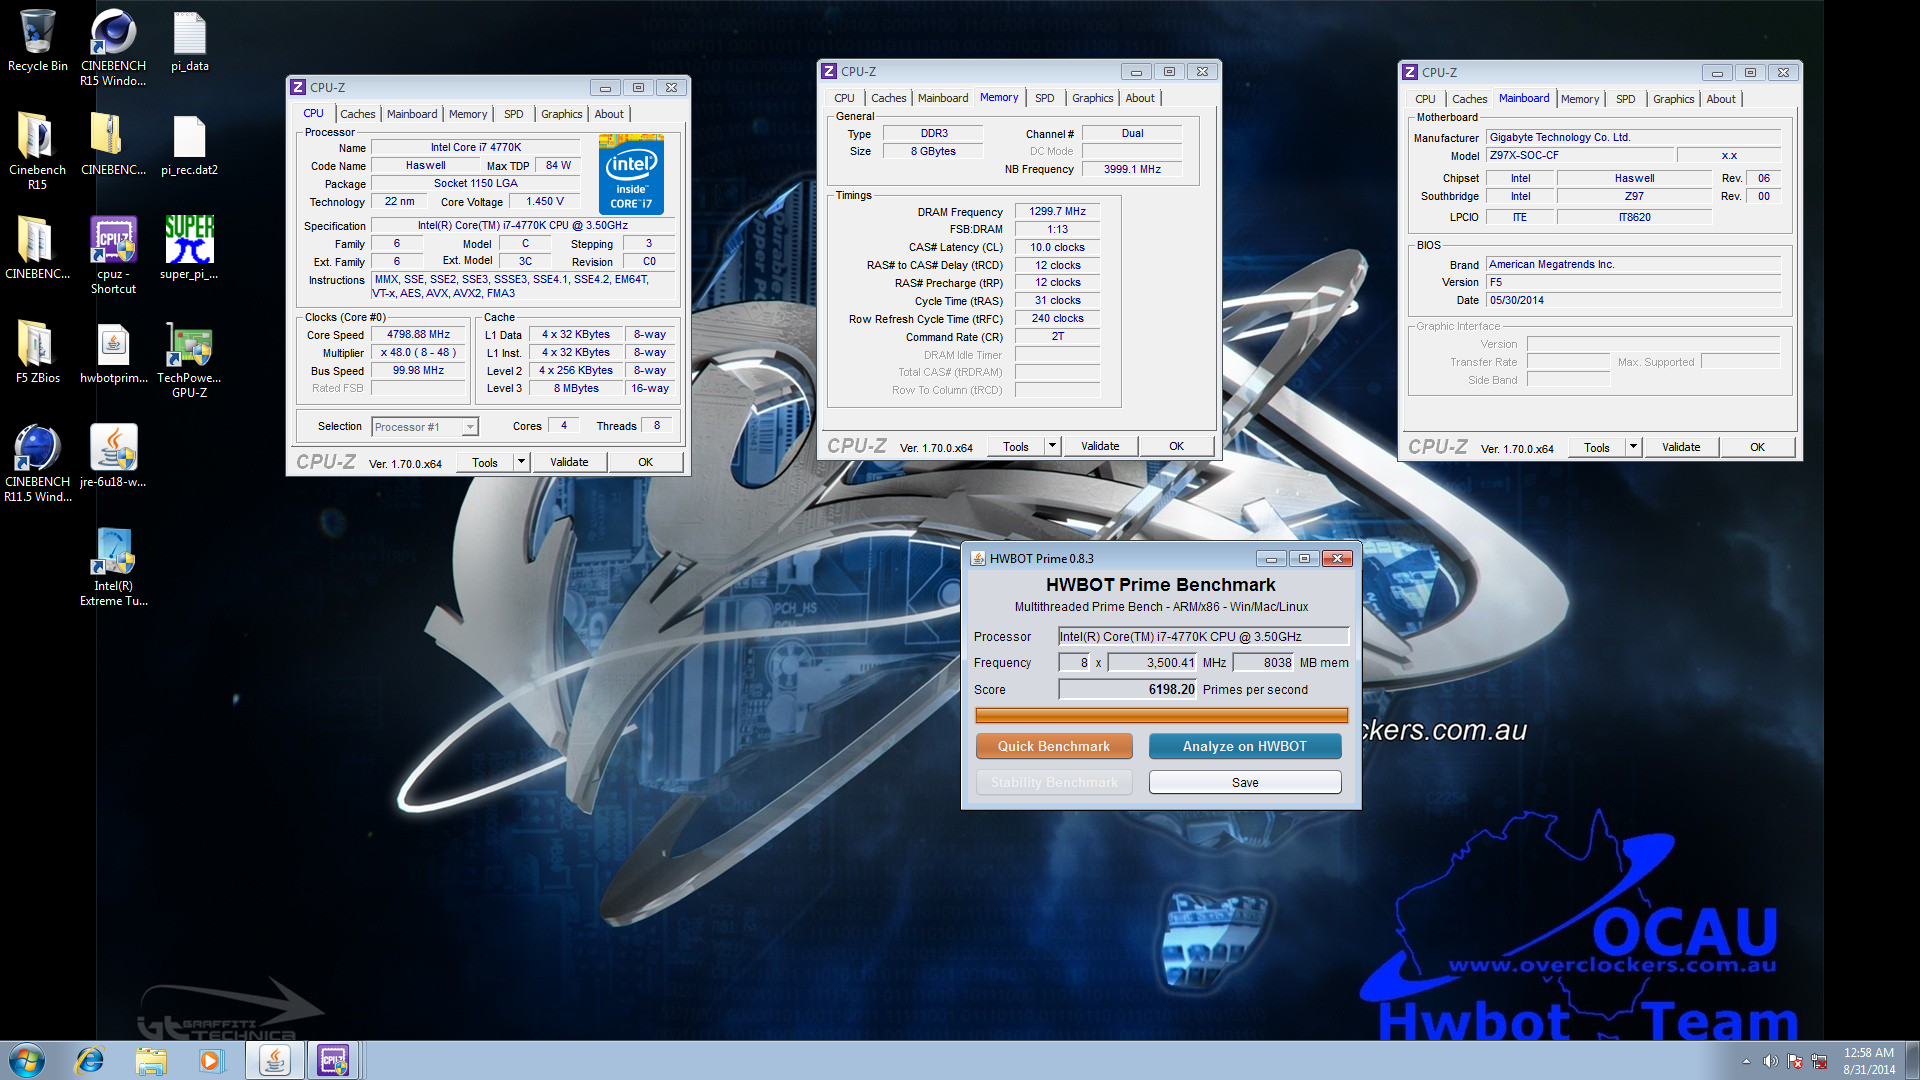The width and height of the screenshot is (1920, 1080).
Task: Launch TechPowerUp GPU-Z desktop icon
Action: pyautogui.click(x=190, y=360)
